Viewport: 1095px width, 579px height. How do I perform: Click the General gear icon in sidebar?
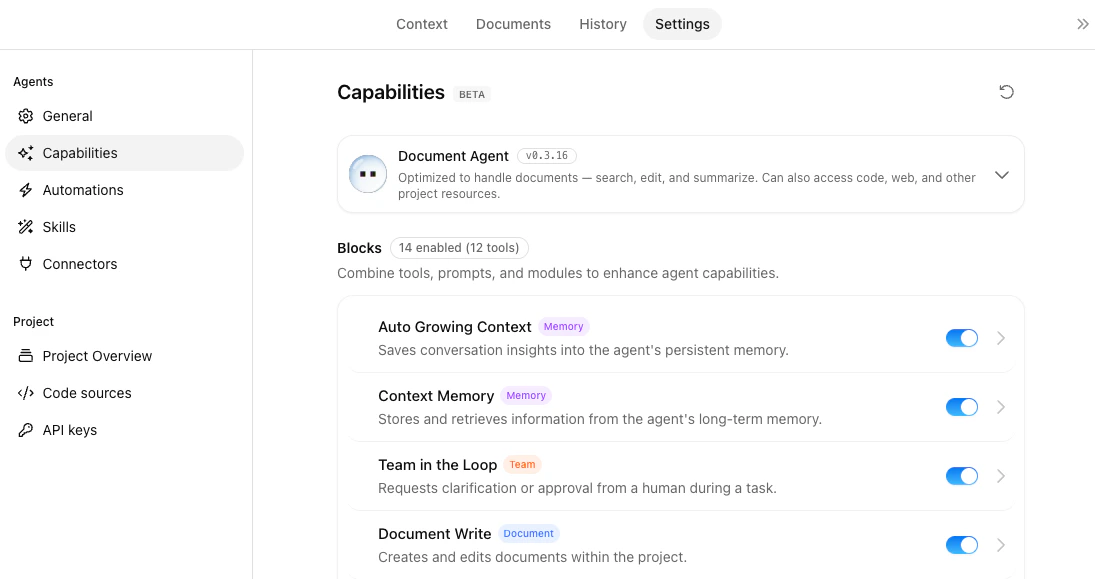pyautogui.click(x=26, y=116)
